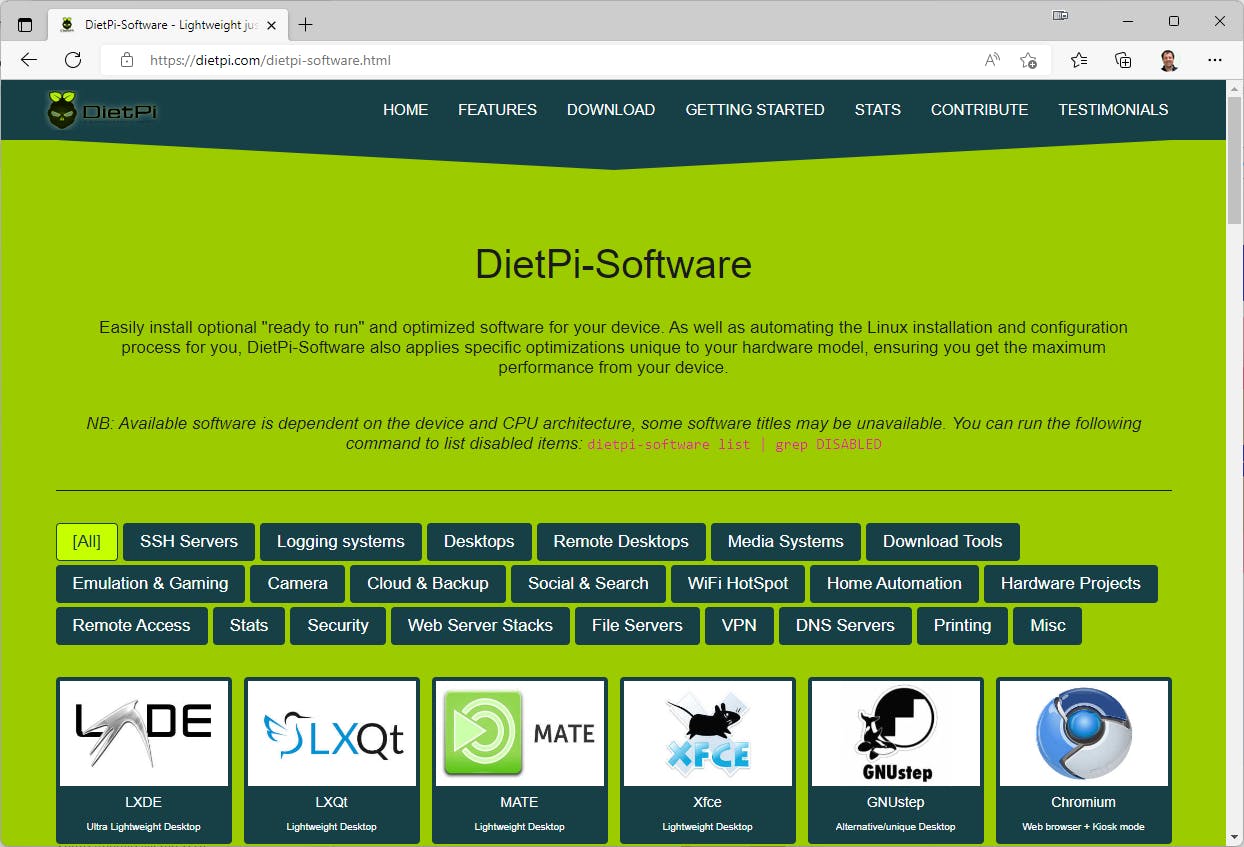Filter by Remote Access

coord(131,626)
